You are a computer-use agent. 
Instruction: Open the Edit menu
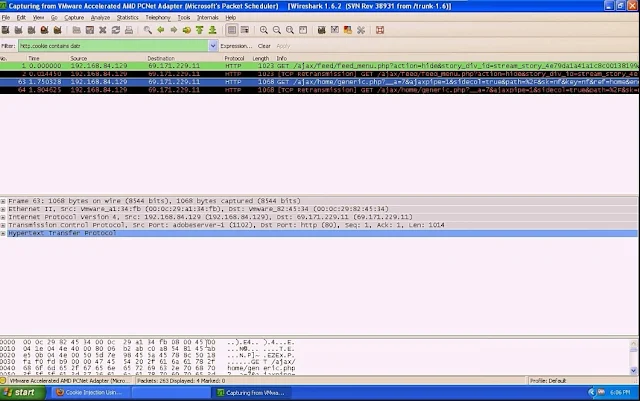click(x=21, y=18)
